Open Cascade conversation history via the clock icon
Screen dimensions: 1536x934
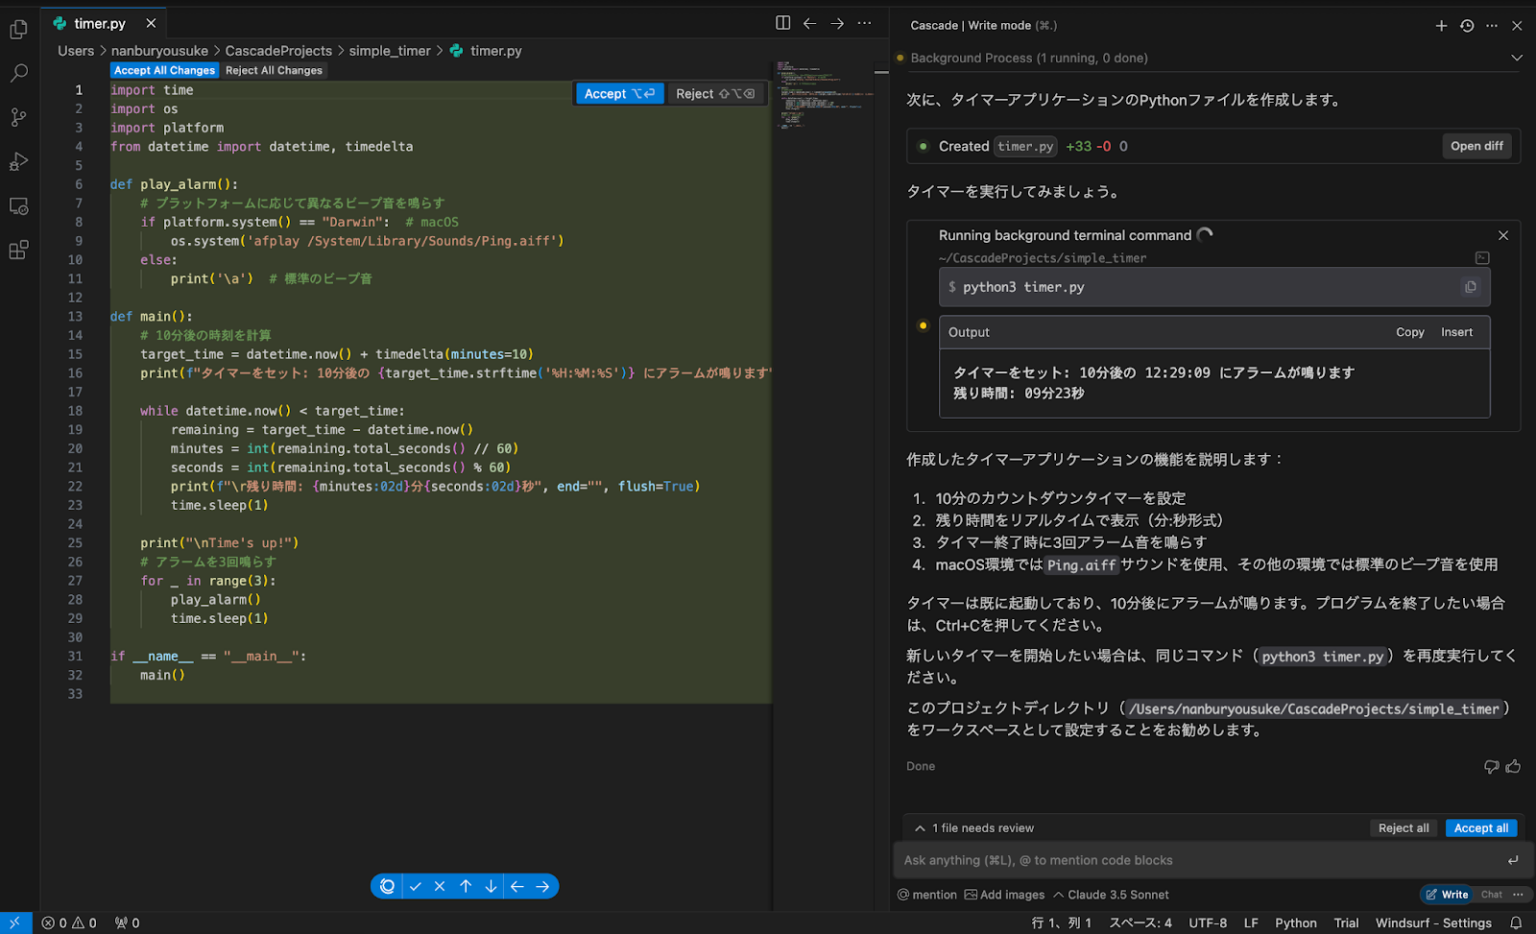pos(1466,25)
